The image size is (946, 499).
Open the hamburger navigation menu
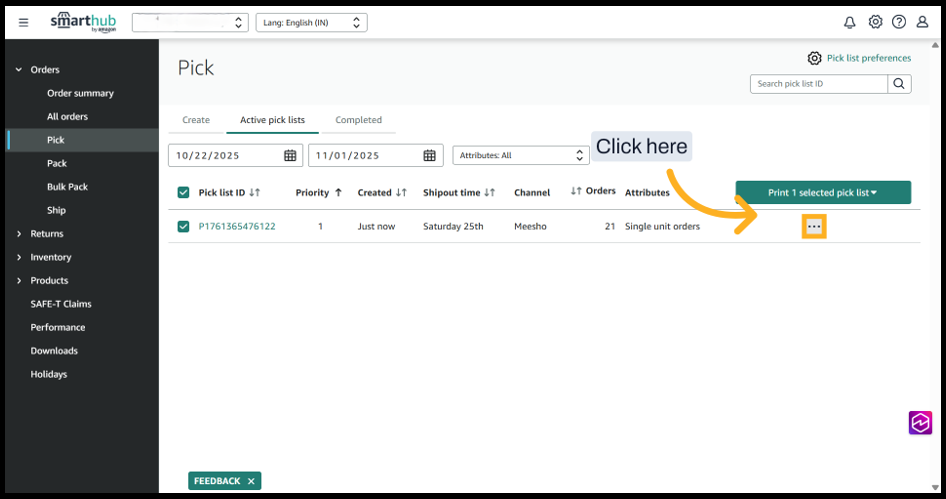tap(24, 22)
